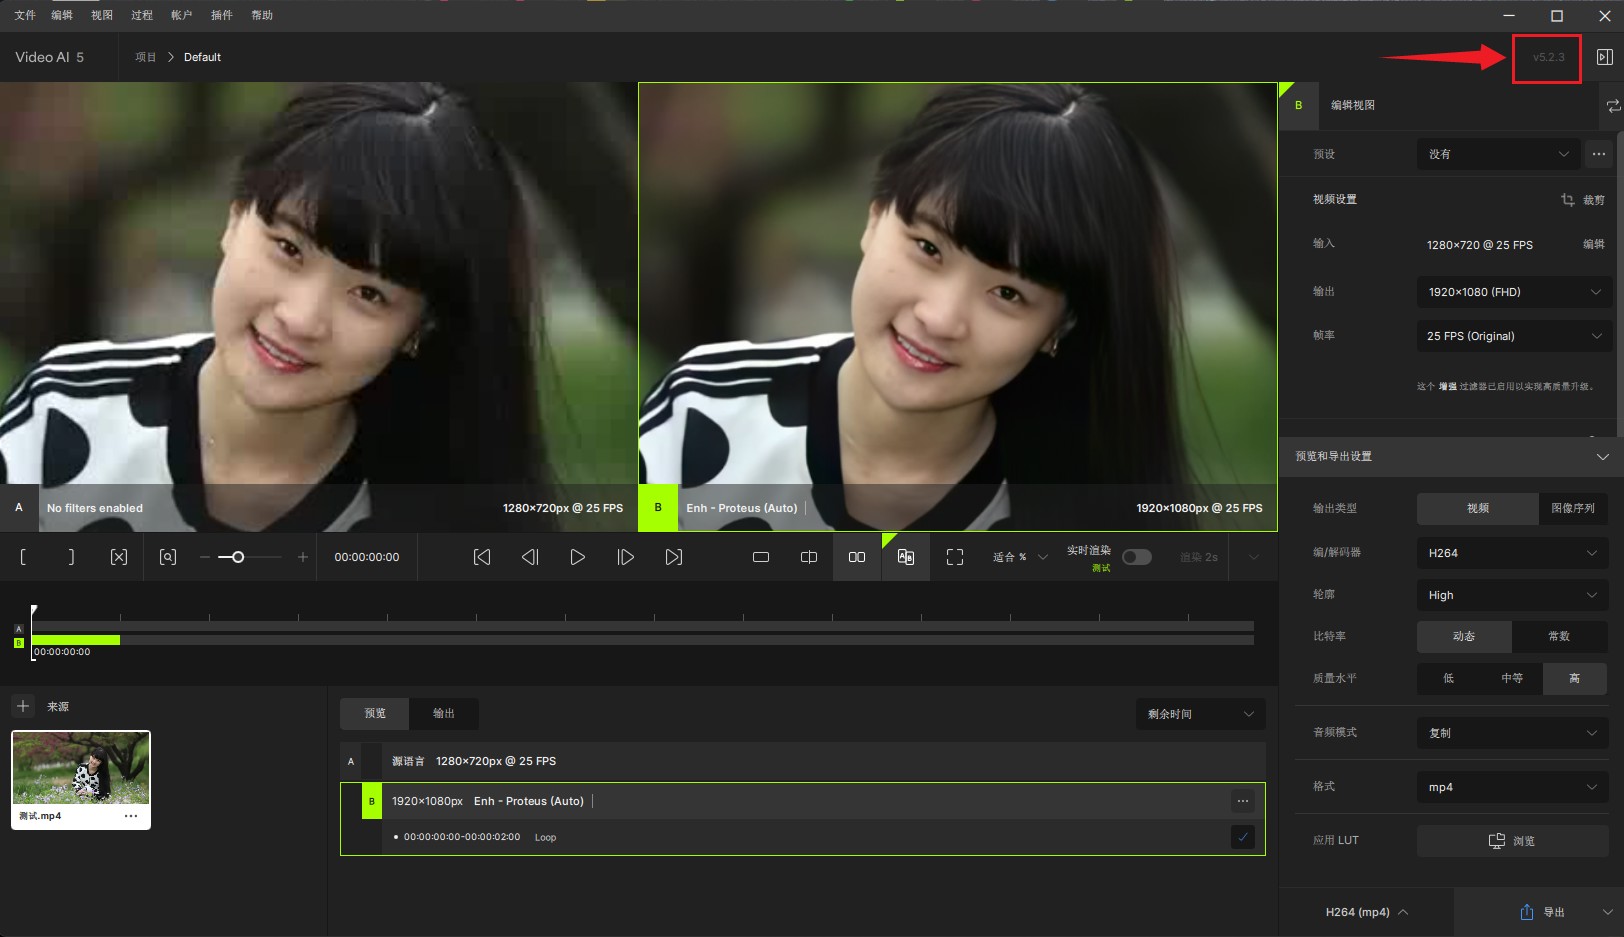Click the play button in transport controls
This screenshot has height=937, width=1624.
pos(577,557)
